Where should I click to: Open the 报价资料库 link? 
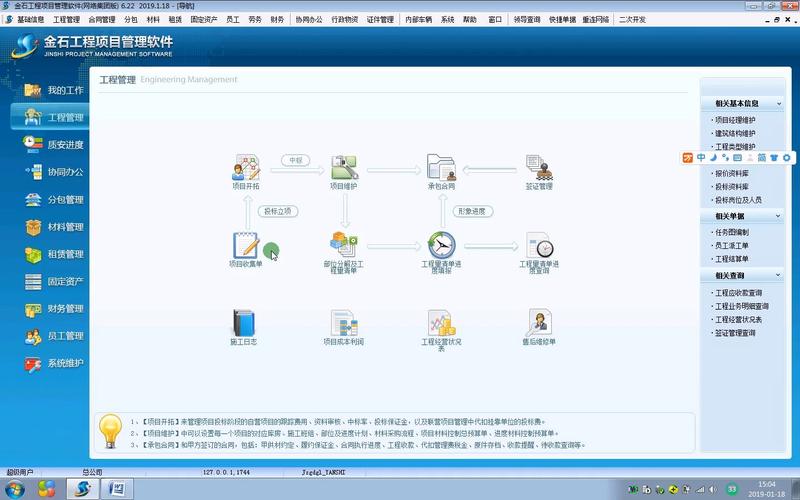[732, 173]
